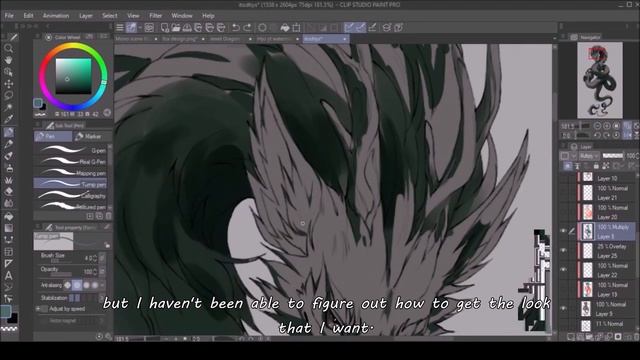Screen dimensions: 640x360
Task: Select the Ruler tool
Action: pos(8,264)
